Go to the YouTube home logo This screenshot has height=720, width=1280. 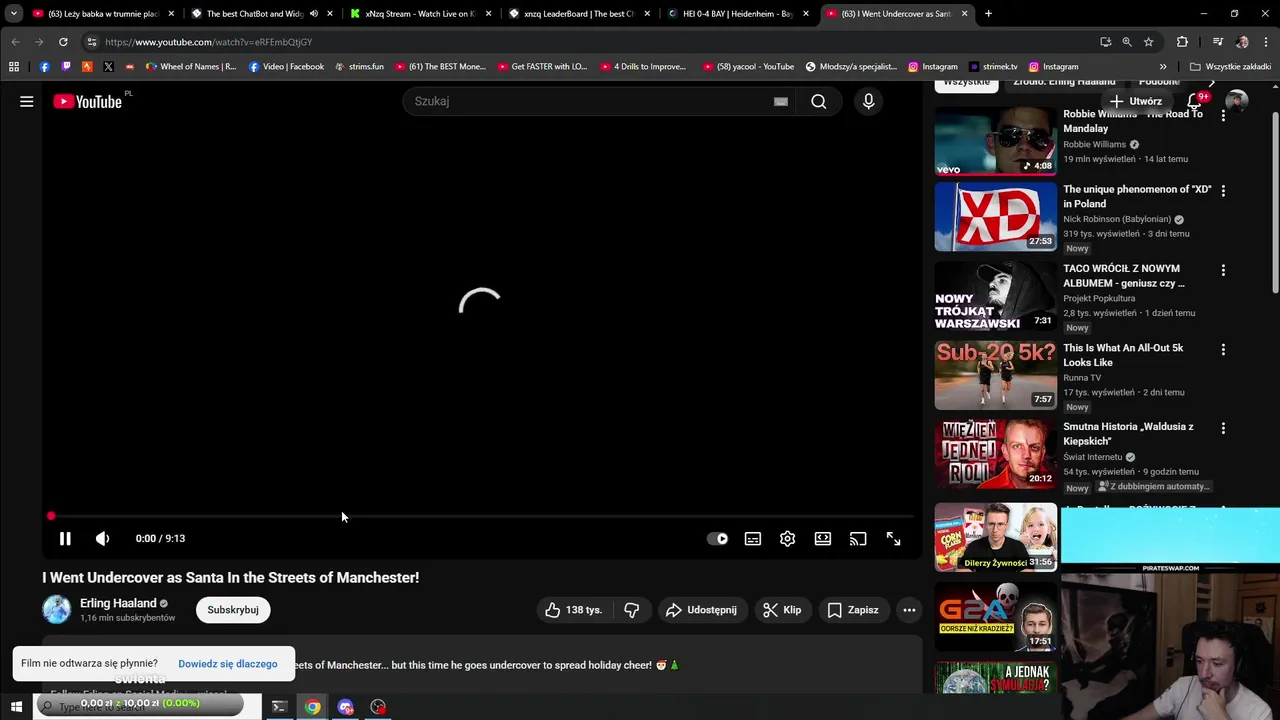tap(88, 101)
